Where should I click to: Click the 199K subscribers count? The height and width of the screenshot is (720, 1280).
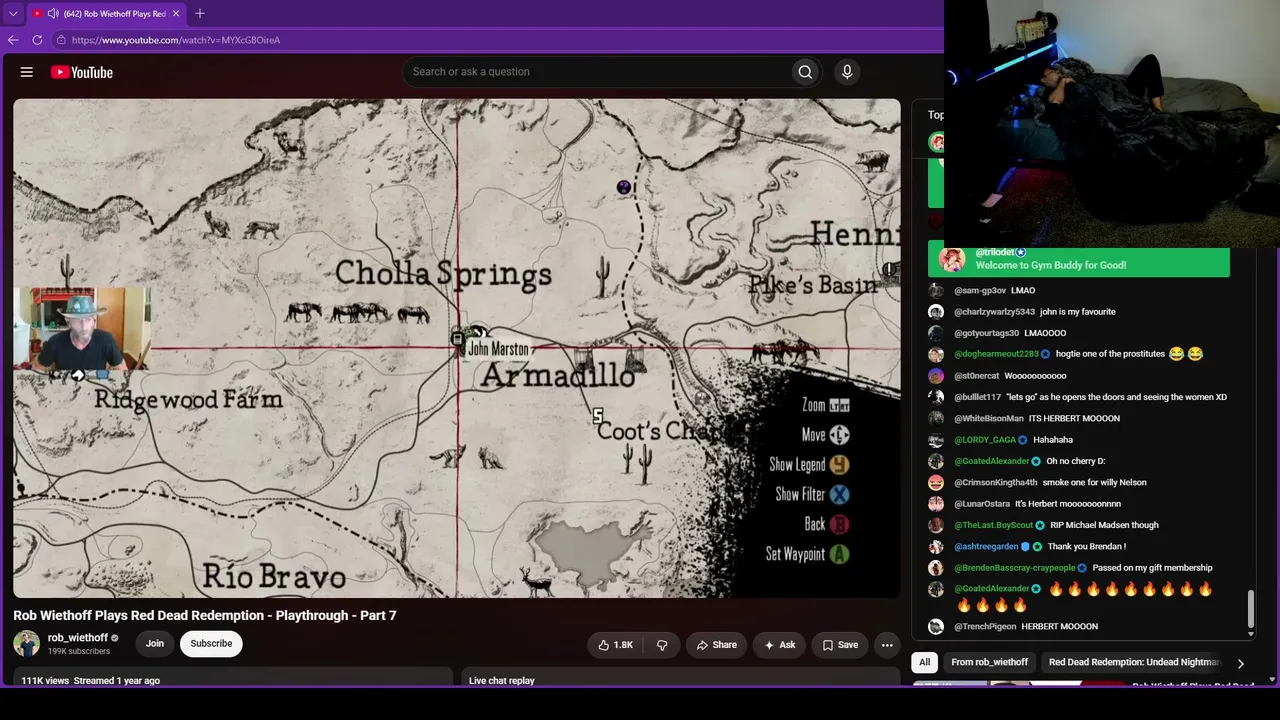(79, 652)
